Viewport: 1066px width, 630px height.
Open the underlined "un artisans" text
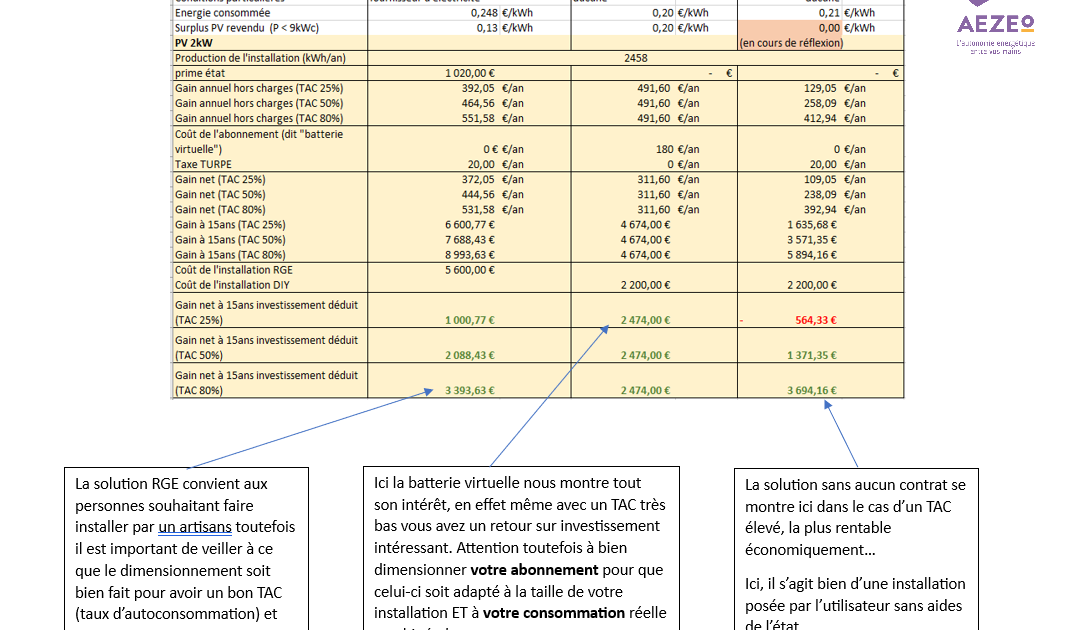coord(193,527)
